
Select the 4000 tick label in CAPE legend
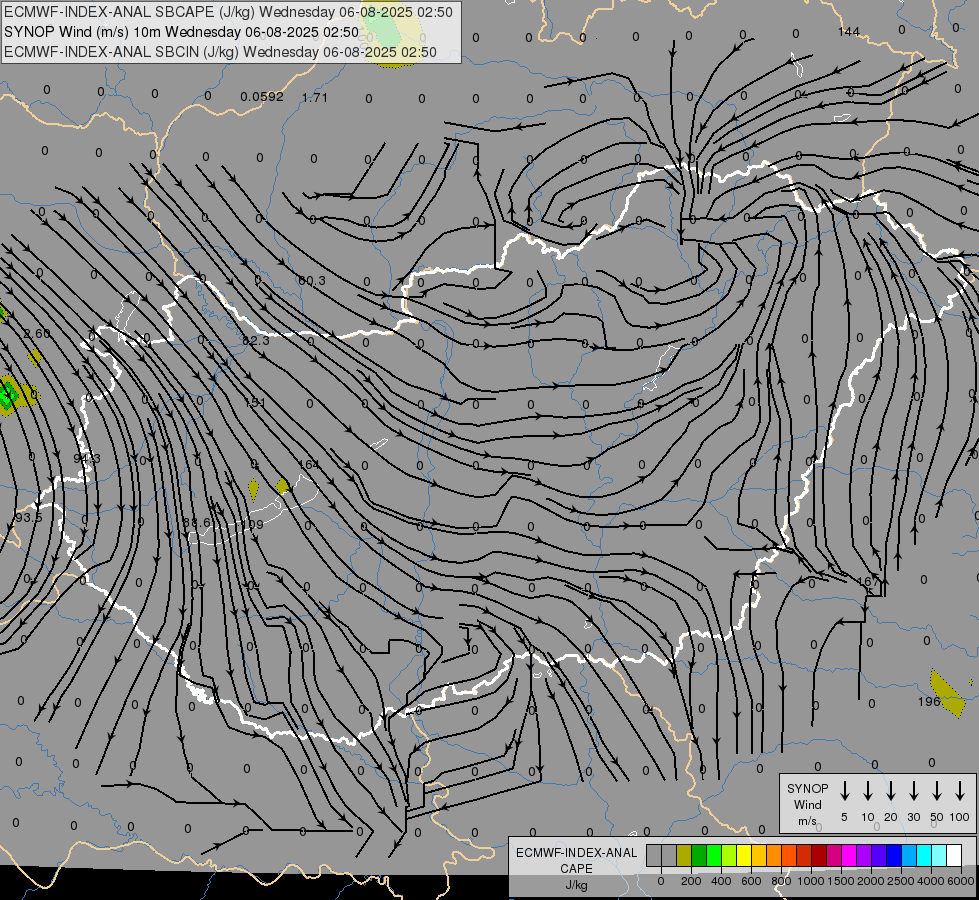[x=931, y=881]
